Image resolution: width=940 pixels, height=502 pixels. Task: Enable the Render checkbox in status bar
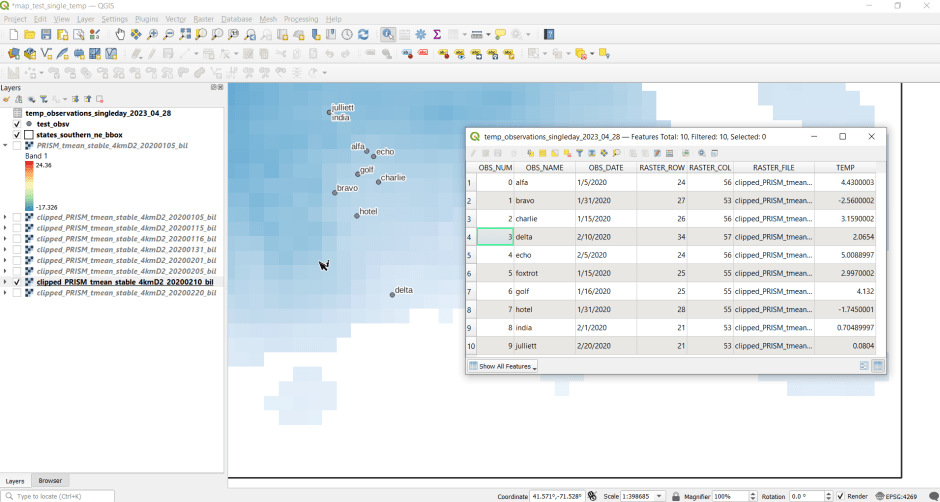pyautogui.click(x=841, y=496)
